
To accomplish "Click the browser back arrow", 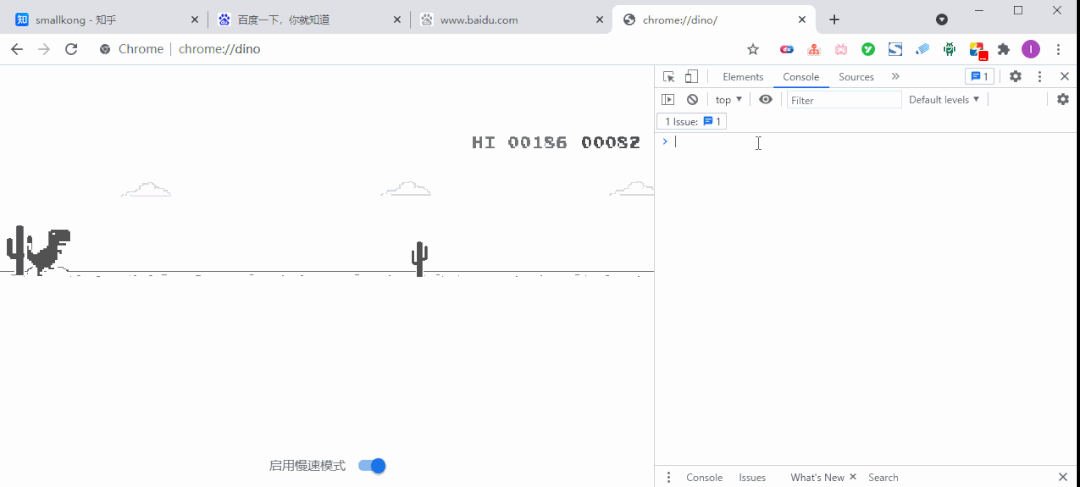I will (17, 49).
